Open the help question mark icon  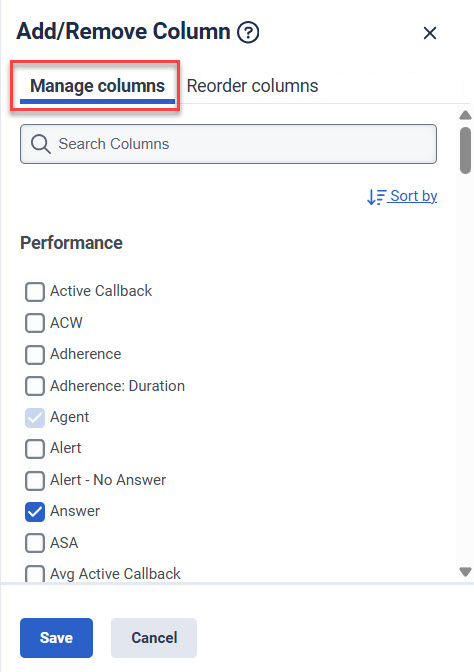tap(249, 33)
